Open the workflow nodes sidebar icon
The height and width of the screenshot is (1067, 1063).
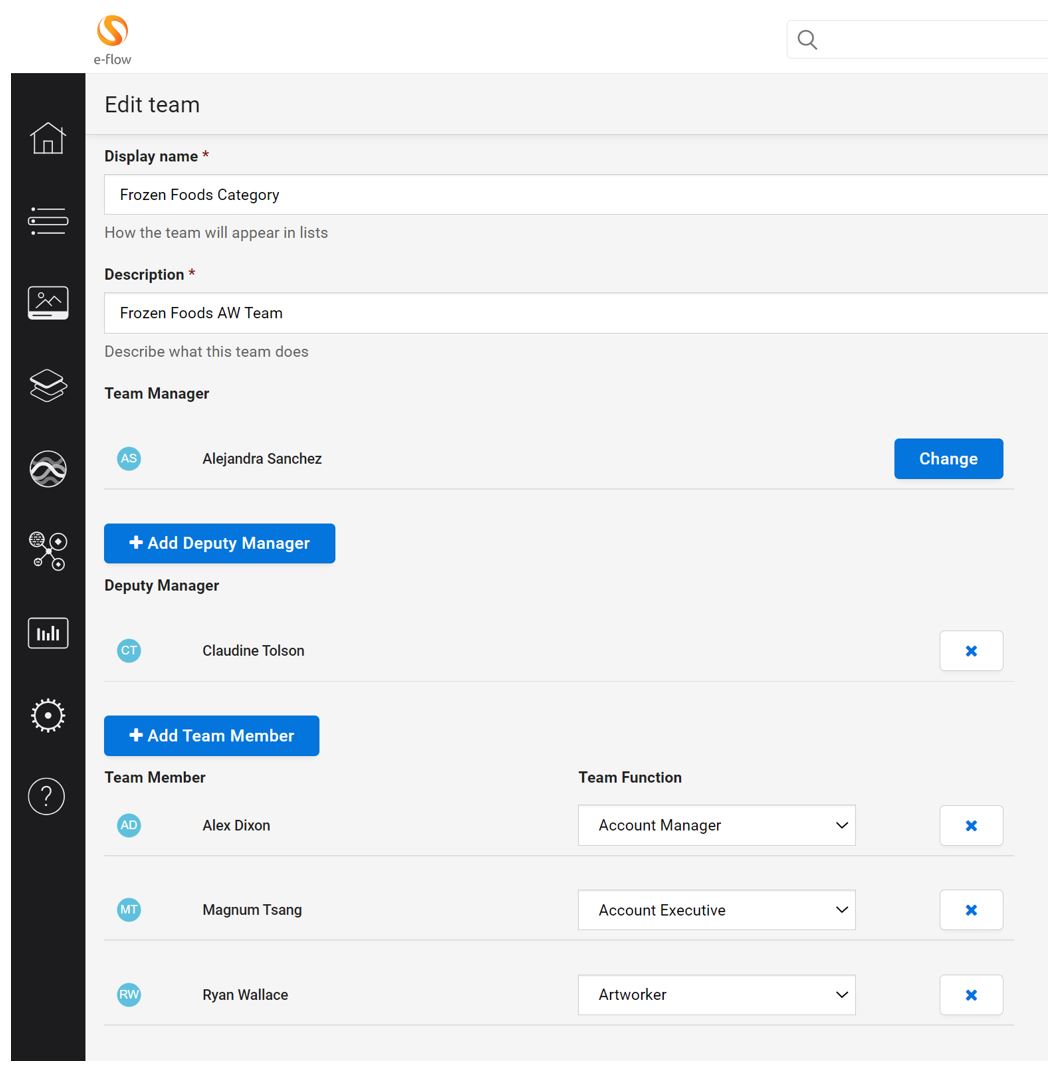pos(48,551)
